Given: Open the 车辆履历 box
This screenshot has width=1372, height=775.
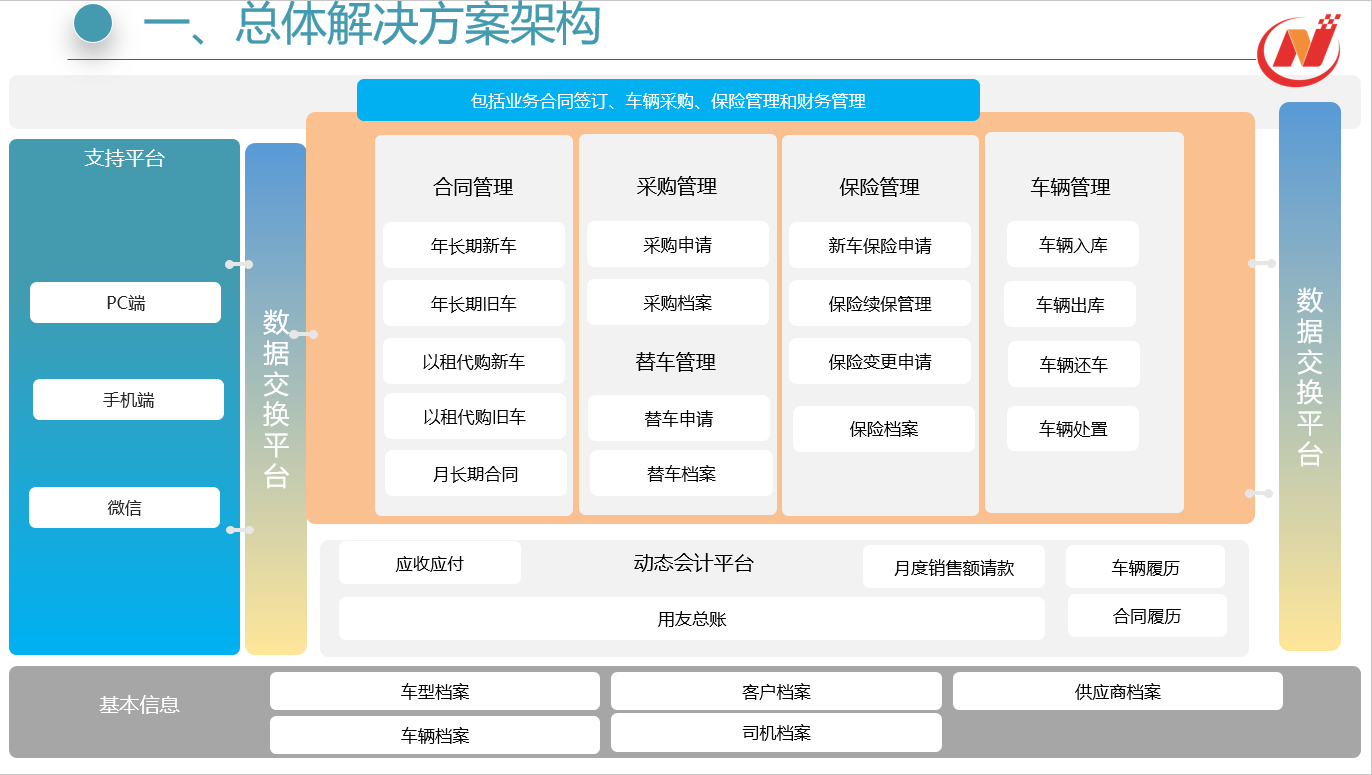Looking at the screenshot, I should tap(1145, 567).
